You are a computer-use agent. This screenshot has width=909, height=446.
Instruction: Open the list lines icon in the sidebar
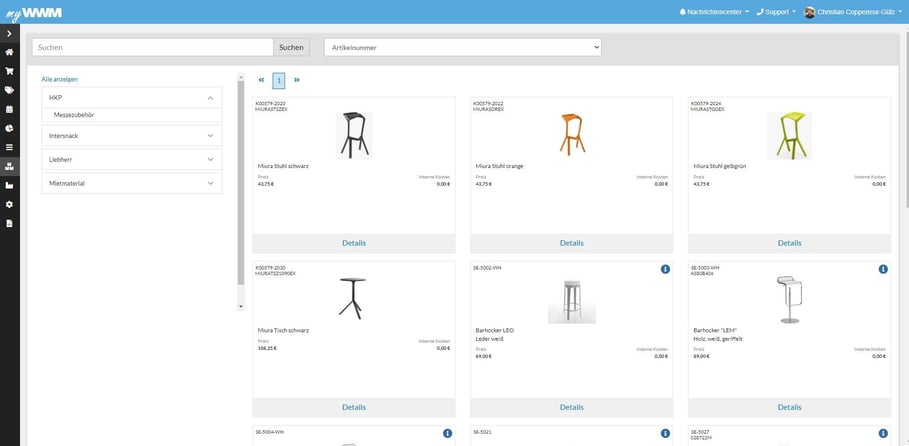(9, 147)
